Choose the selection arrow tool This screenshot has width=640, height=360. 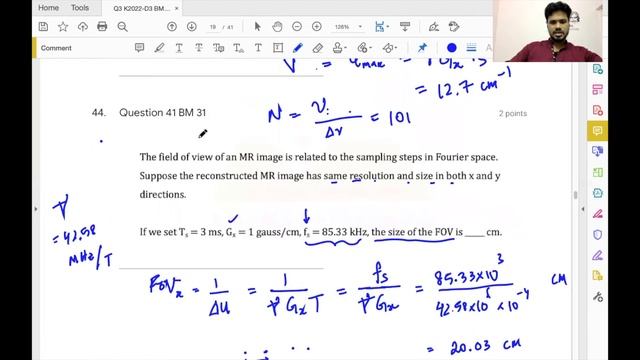[x=257, y=27]
